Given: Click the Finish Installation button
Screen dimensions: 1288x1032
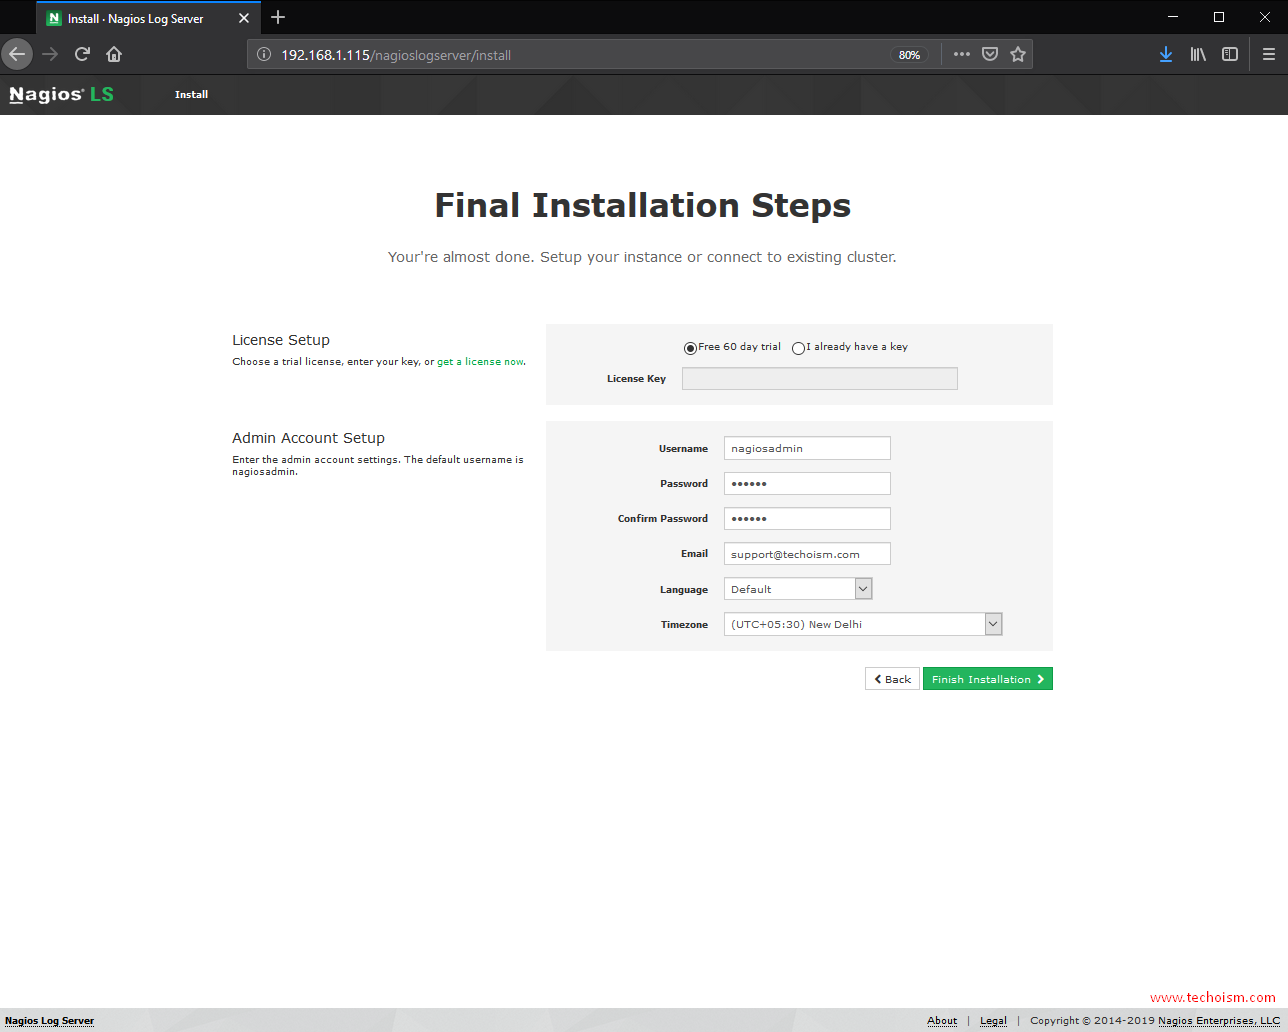Looking at the screenshot, I should (987, 679).
